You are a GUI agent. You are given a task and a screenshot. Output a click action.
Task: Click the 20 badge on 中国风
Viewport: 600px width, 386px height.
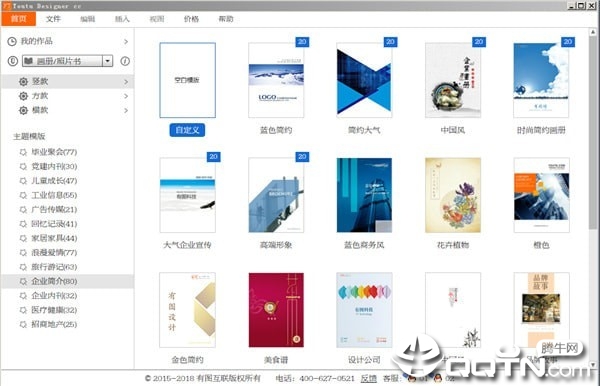click(479, 42)
